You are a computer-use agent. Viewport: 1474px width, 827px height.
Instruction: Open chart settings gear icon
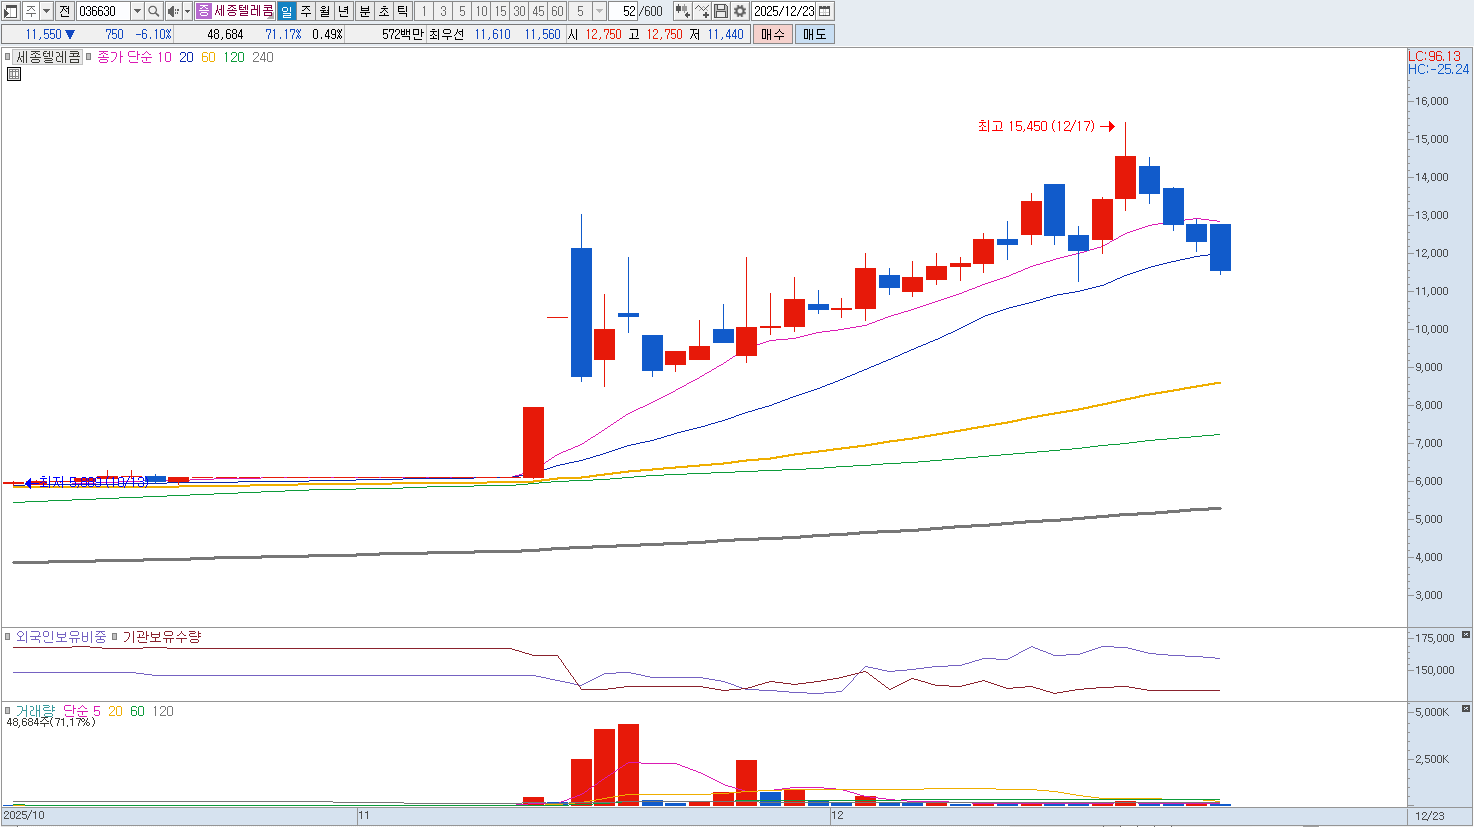[740, 11]
